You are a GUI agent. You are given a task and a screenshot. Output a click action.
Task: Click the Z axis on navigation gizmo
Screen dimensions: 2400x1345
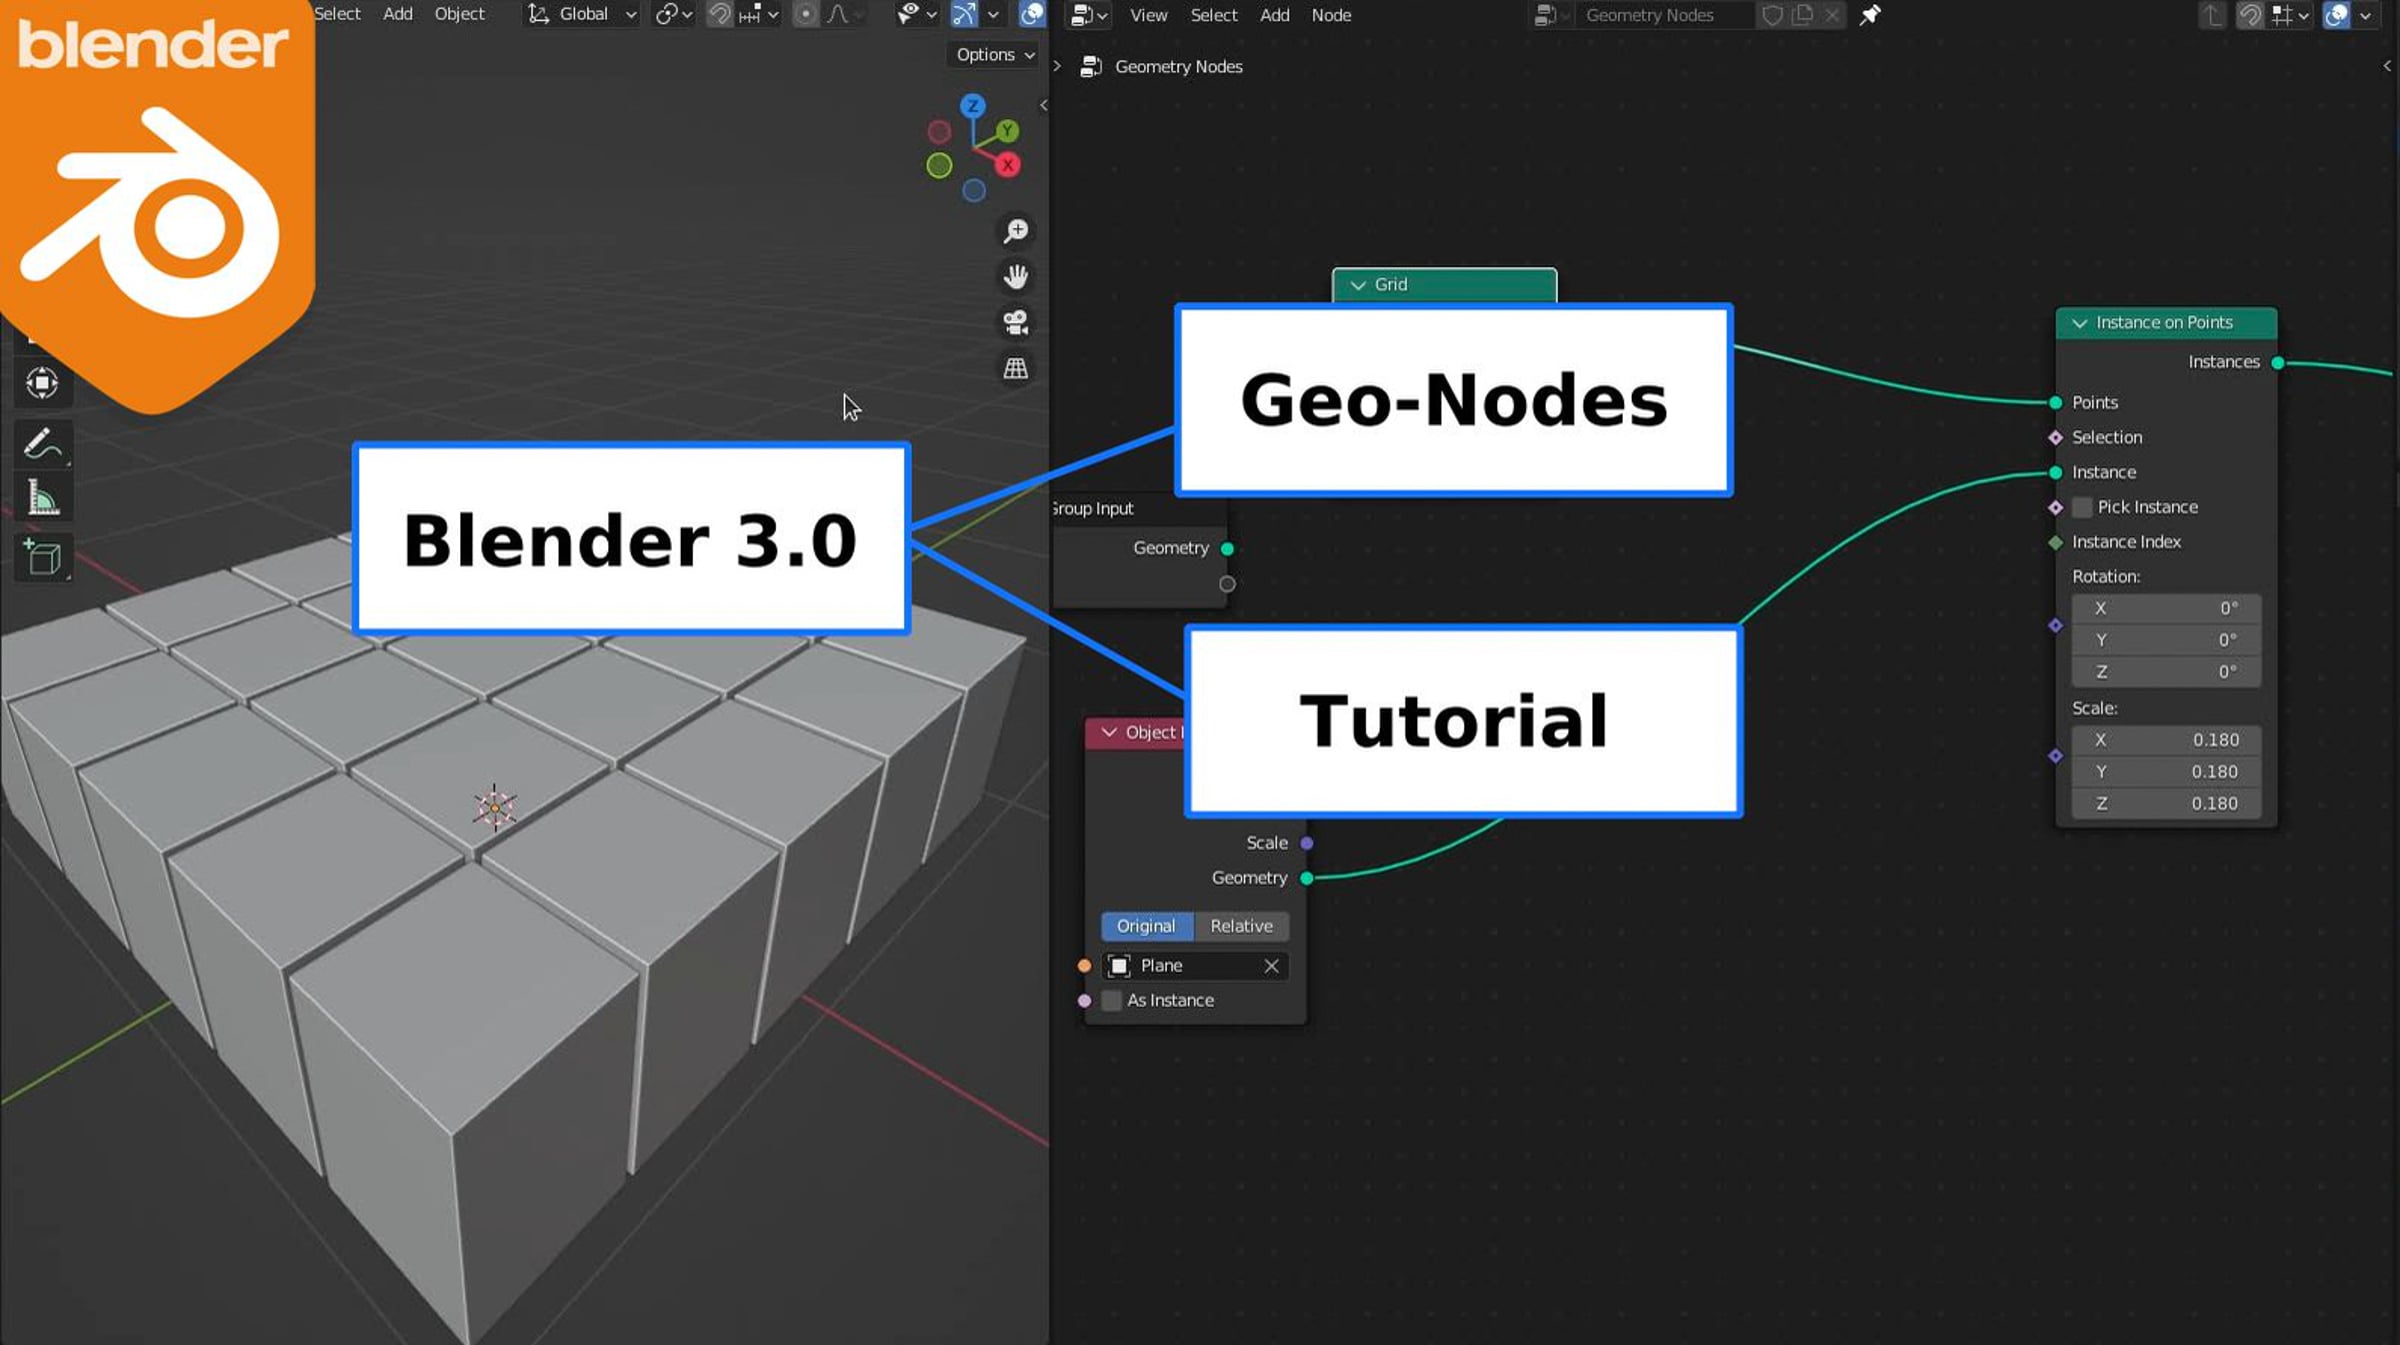[972, 106]
